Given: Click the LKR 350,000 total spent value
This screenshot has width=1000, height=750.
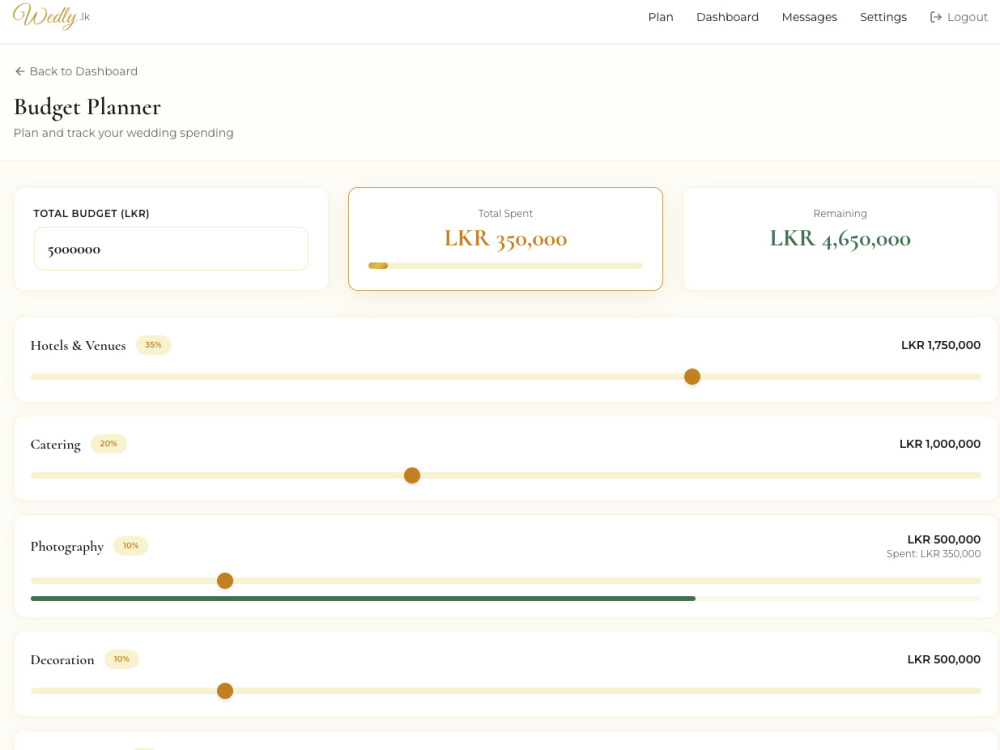Looking at the screenshot, I should [x=505, y=239].
